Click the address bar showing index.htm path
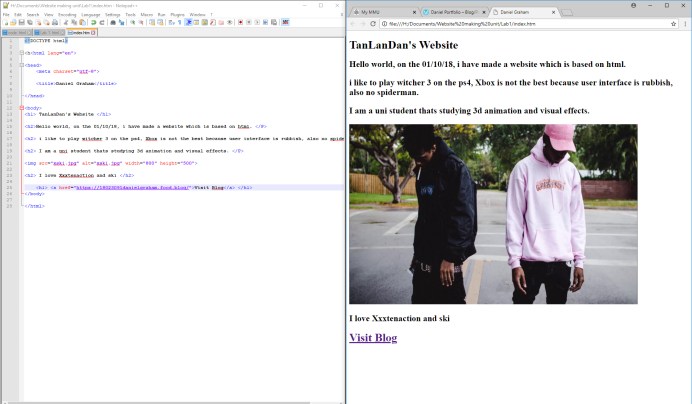The width and height of the screenshot is (692, 404). pos(523,24)
